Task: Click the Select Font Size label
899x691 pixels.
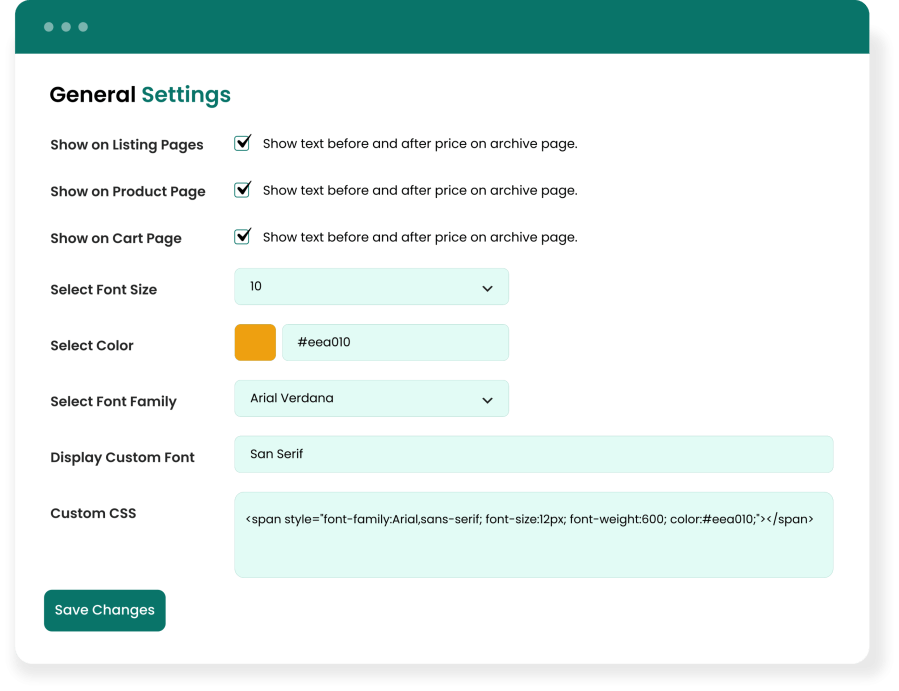Action: pyautogui.click(x=104, y=290)
